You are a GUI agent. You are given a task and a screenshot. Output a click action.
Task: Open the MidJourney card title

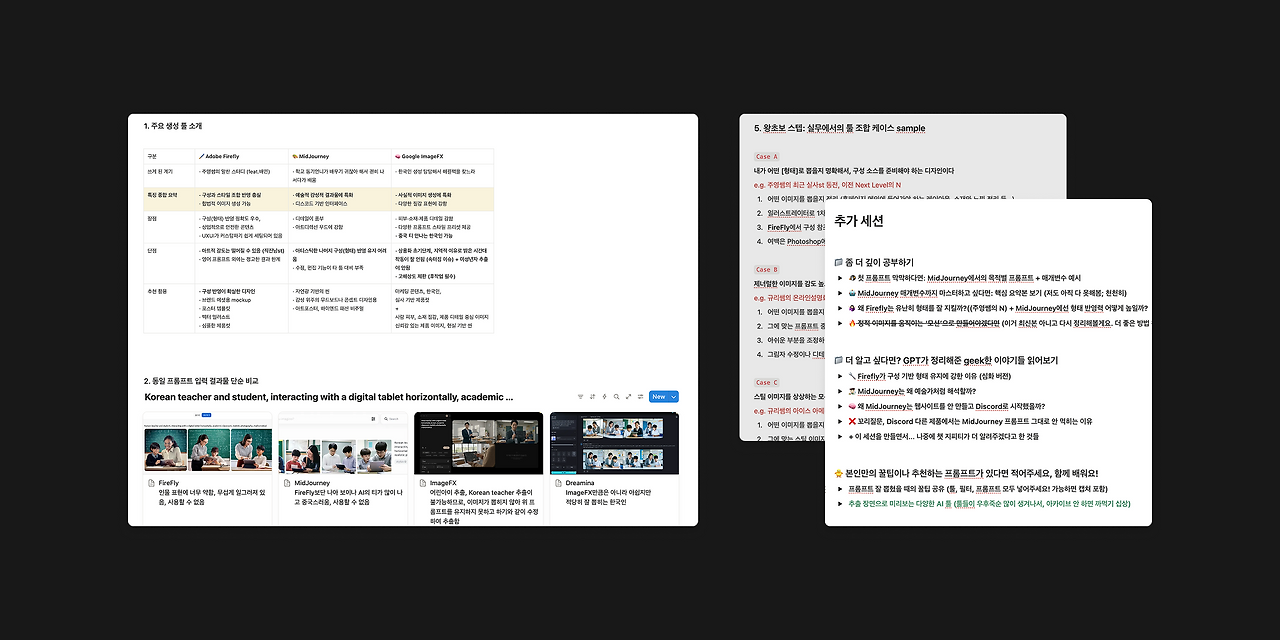(x=312, y=483)
